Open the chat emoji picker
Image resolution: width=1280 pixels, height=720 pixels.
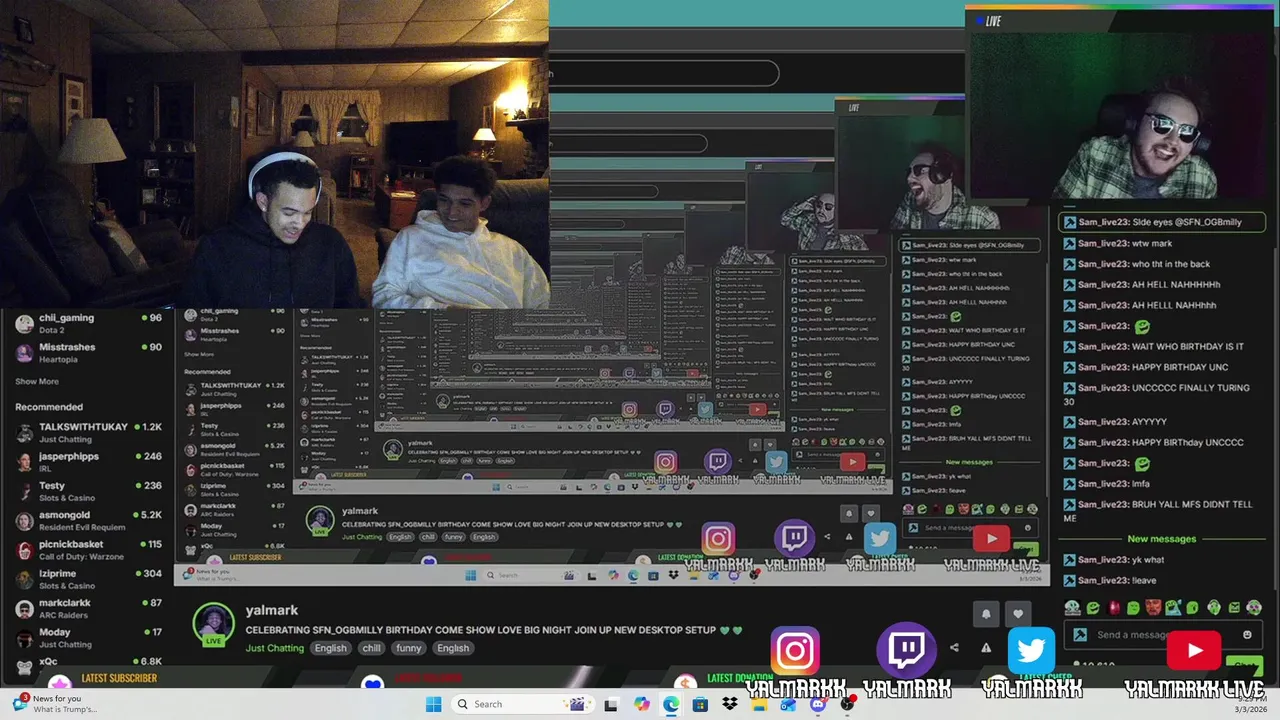[x=1247, y=635]
